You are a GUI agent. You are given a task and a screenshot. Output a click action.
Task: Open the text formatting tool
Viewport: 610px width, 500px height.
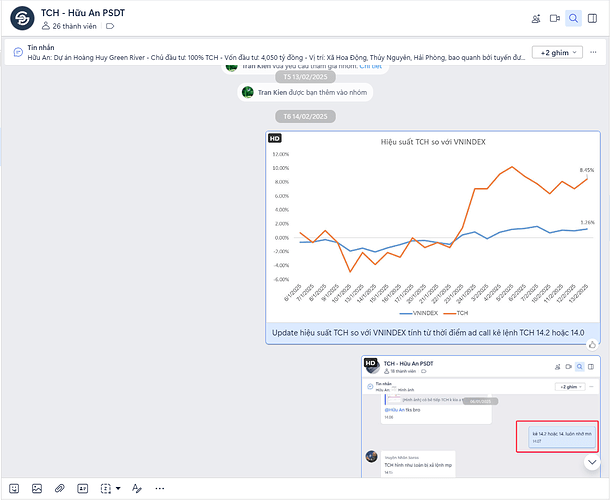pos(135,488)
